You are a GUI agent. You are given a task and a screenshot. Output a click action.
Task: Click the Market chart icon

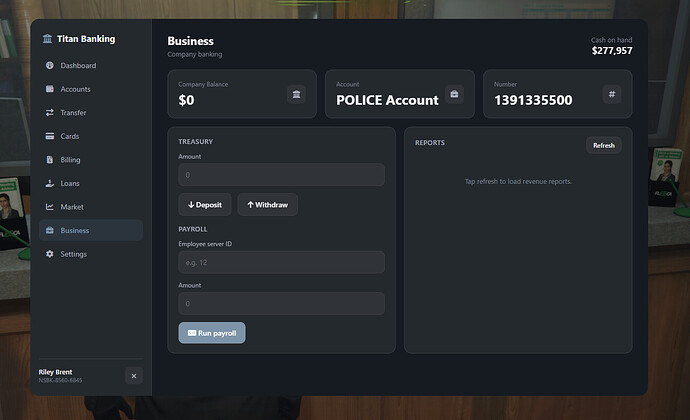coord(50,207)
